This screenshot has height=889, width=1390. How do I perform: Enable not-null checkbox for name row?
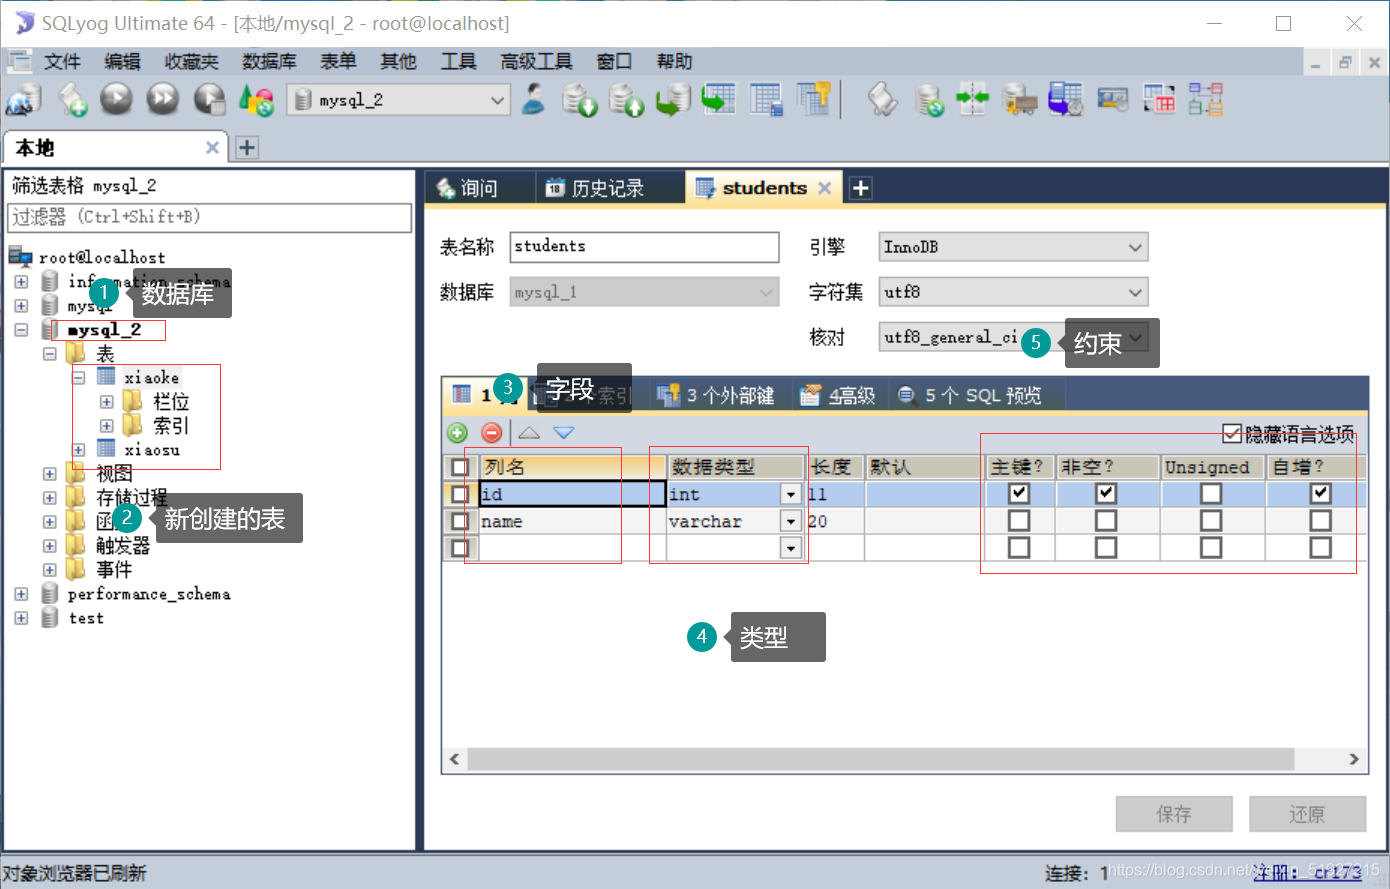pyautogui.click(x=1106, y=520)
